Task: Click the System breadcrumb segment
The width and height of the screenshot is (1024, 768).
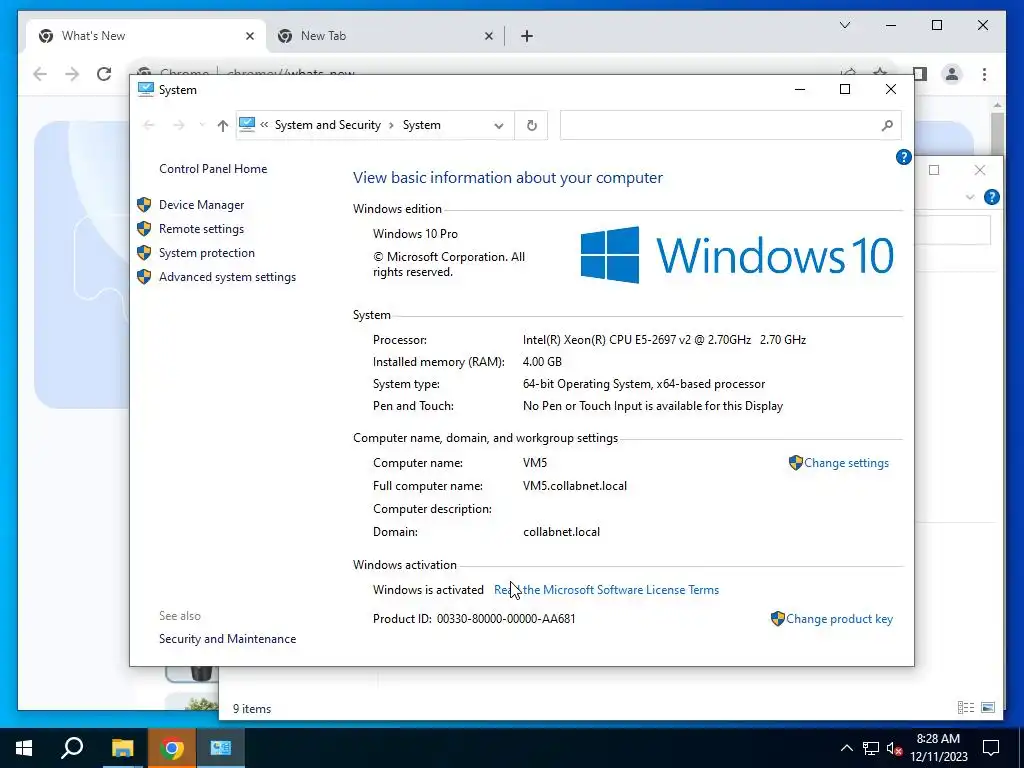Action: click(x=421, y=125)
